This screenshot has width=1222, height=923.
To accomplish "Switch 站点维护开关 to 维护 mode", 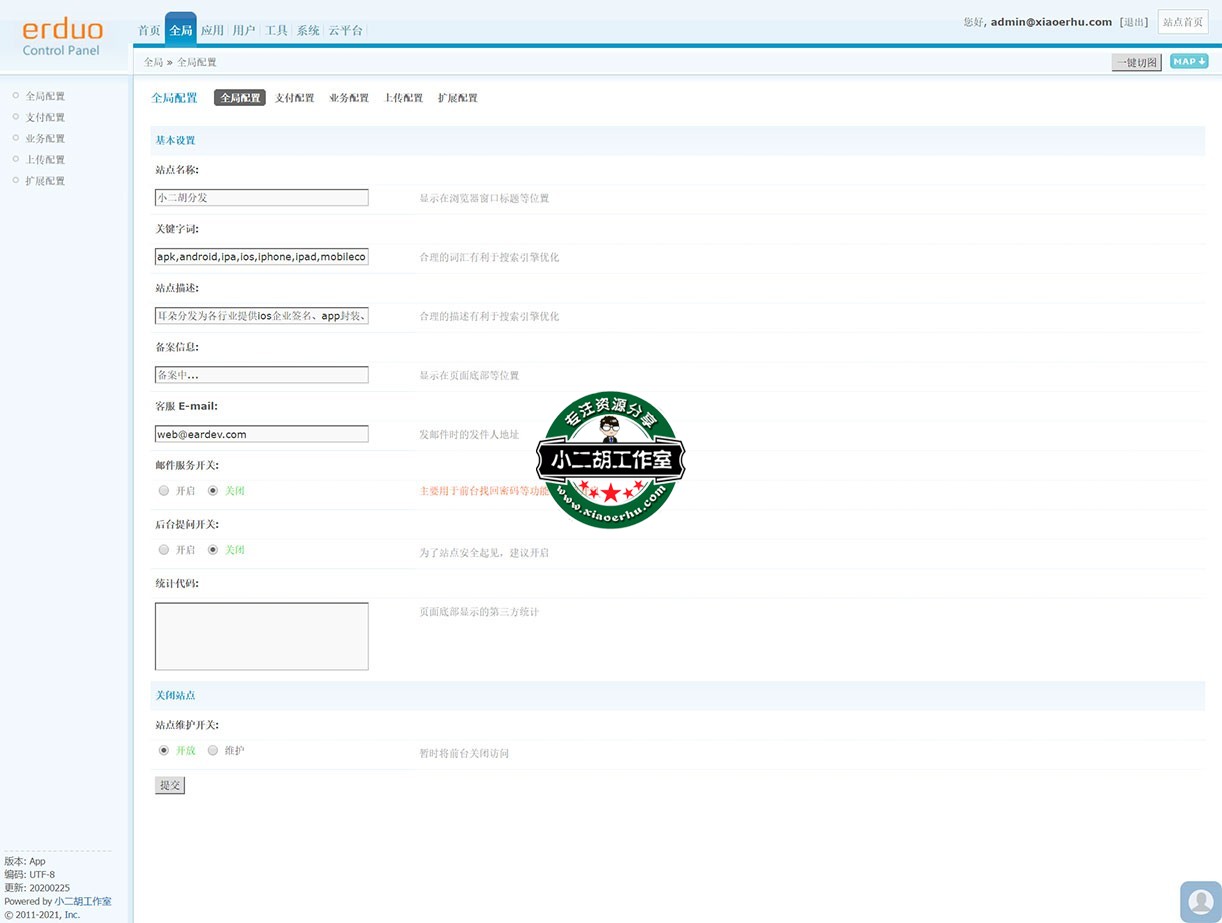I will pyautogui.click(x=213, y=750).
